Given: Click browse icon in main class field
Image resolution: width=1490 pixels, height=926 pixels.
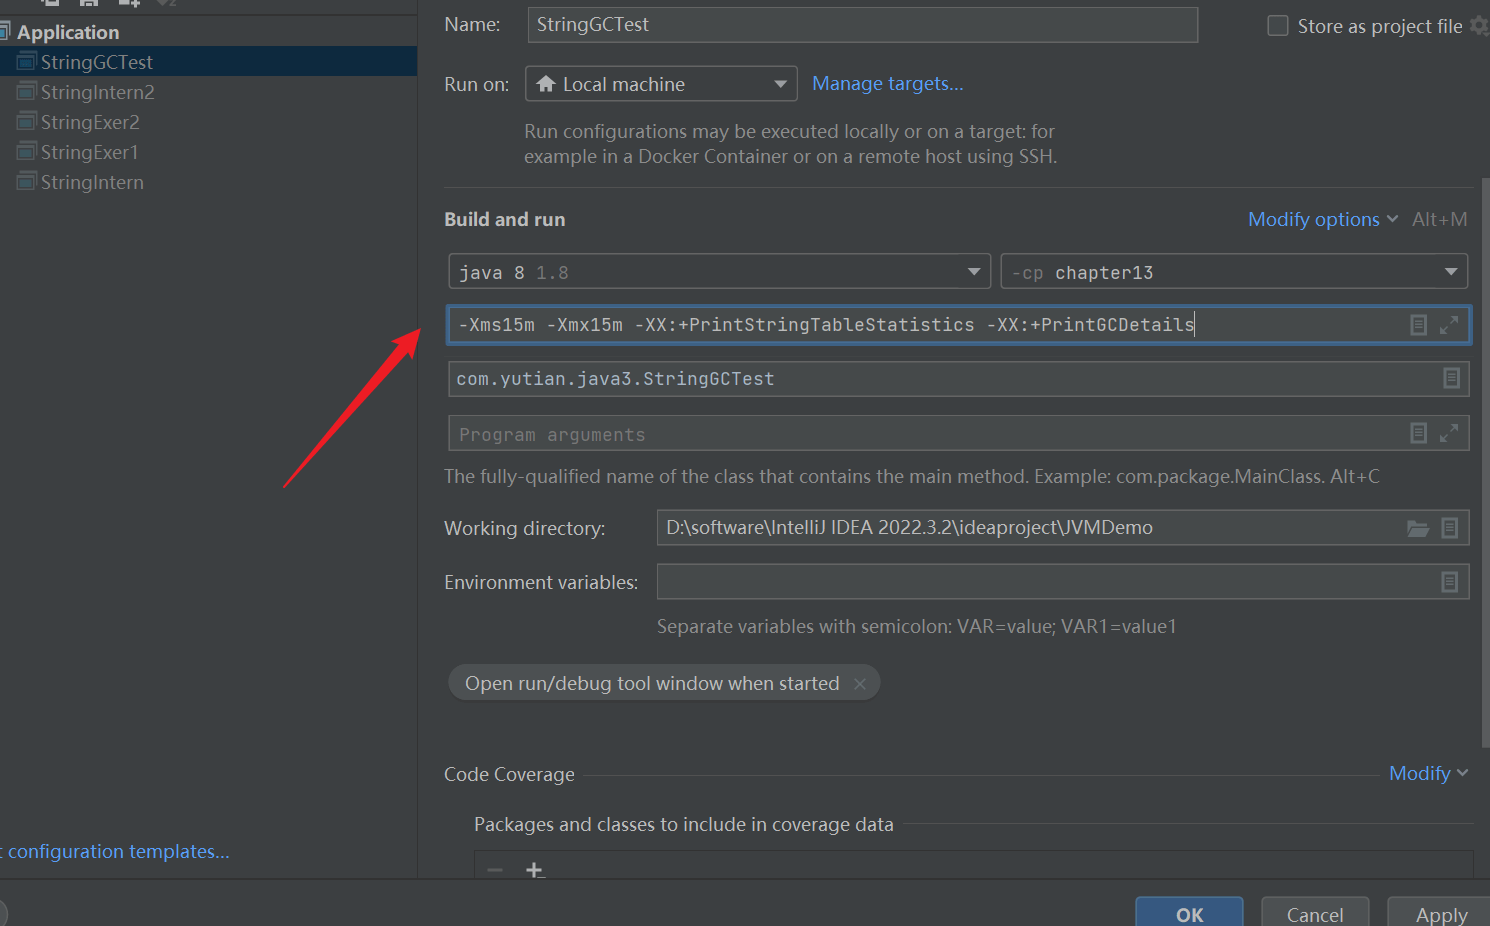Looking at the screenshot, I should point(1451,378).
